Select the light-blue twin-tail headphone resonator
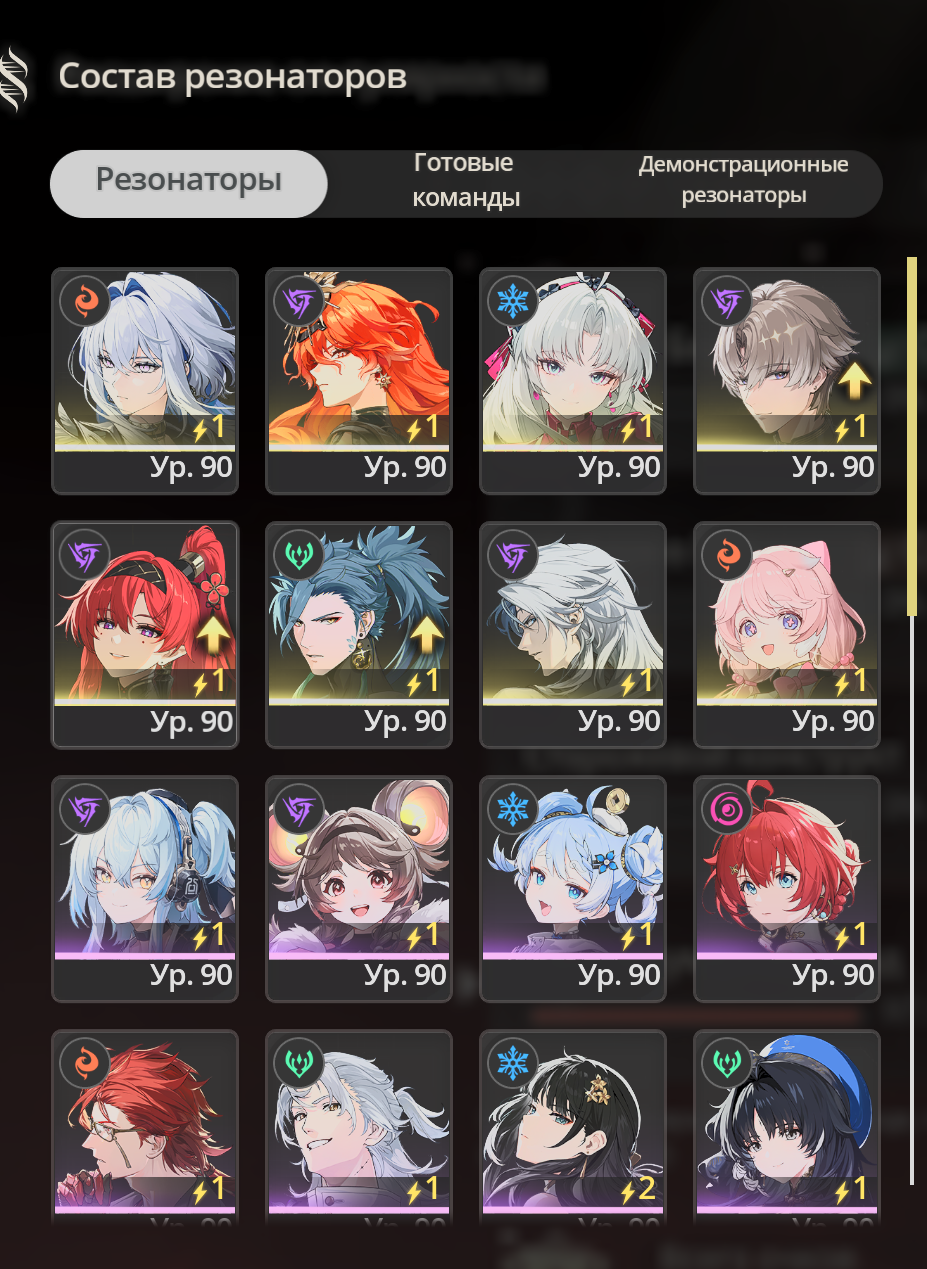The height and width of the screenshot is (1269, 927). [x=145, y=889]
